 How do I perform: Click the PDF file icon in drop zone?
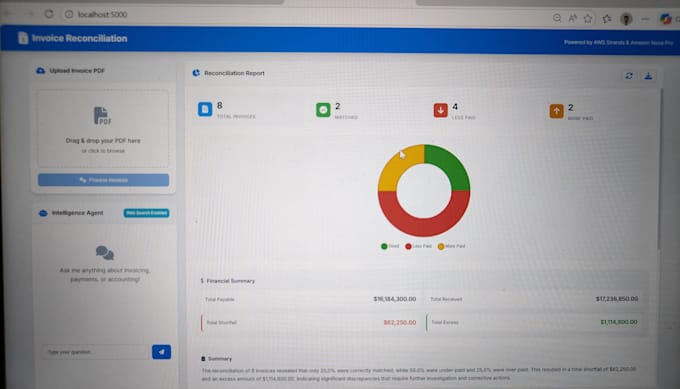[x=102, y=116]
